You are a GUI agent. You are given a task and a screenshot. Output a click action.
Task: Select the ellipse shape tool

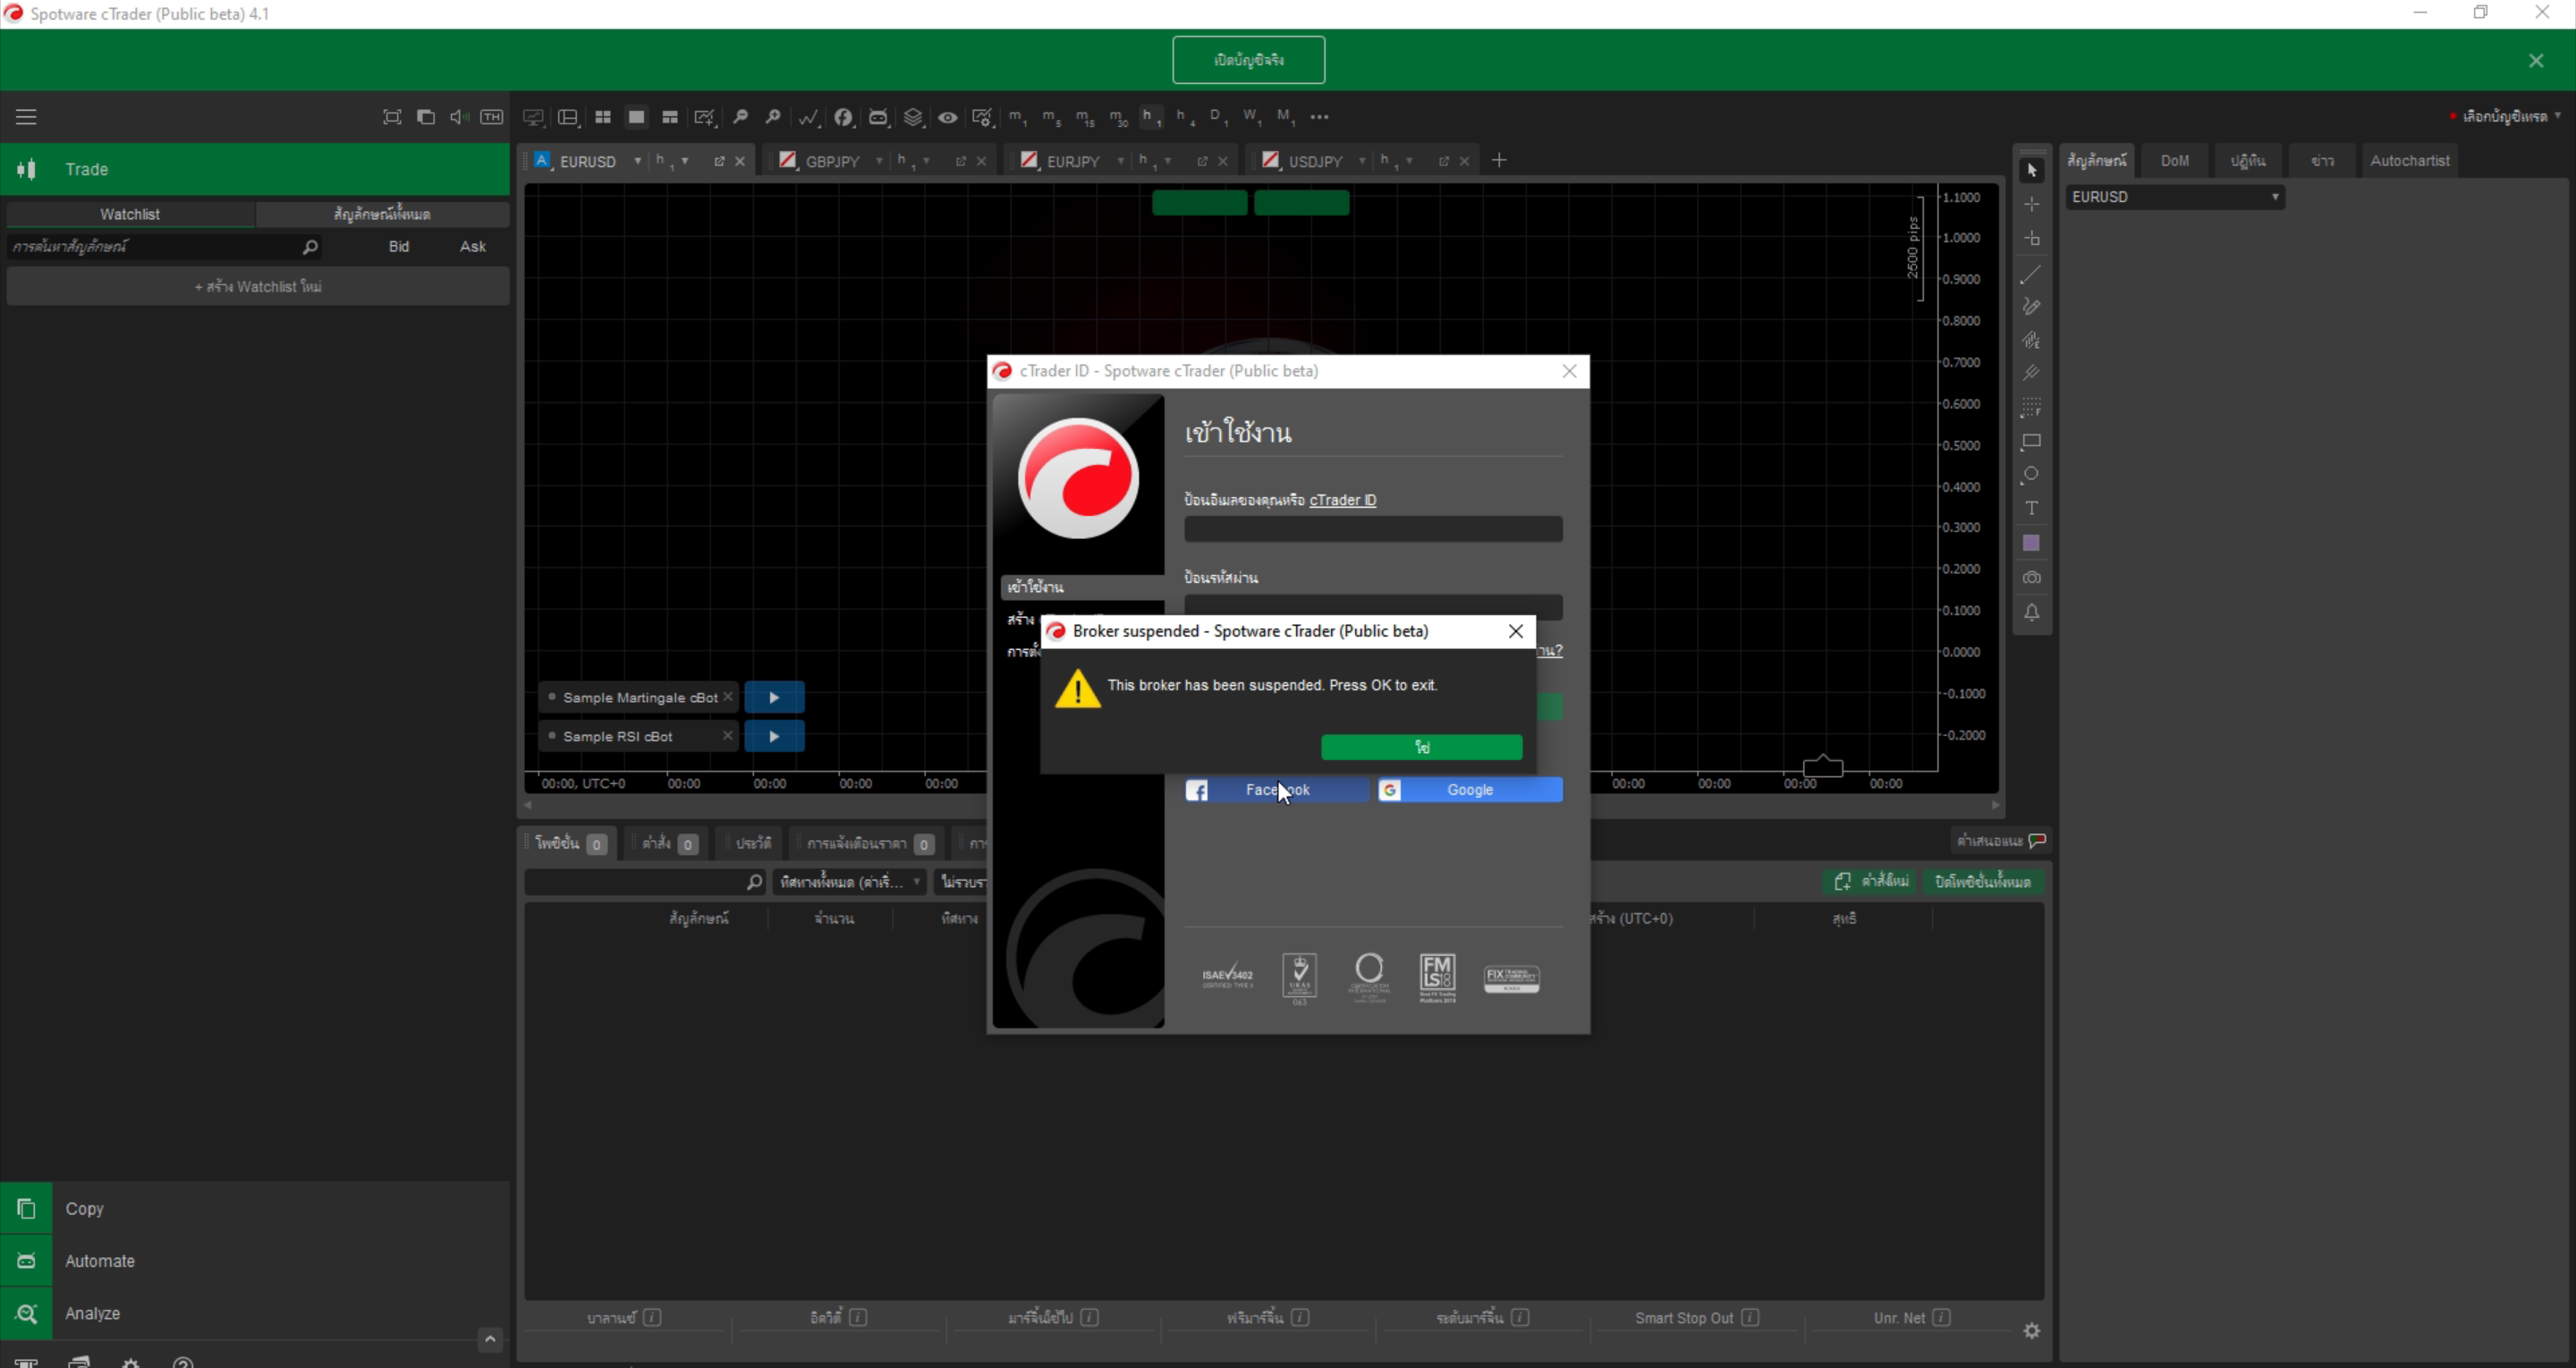(2031, 475)
